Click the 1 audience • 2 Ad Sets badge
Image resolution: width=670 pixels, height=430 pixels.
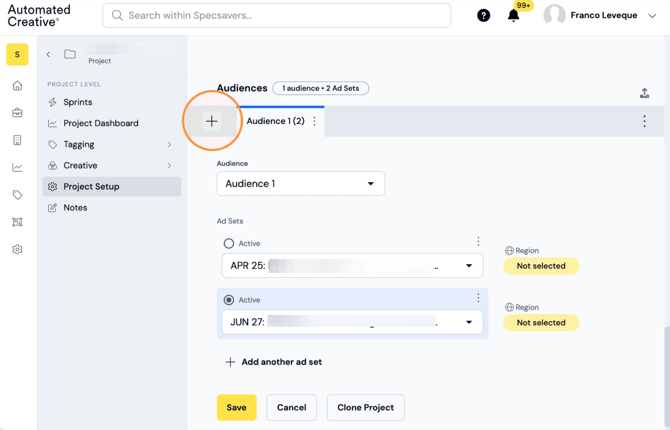pyautogui.click(x=321, y=88)
